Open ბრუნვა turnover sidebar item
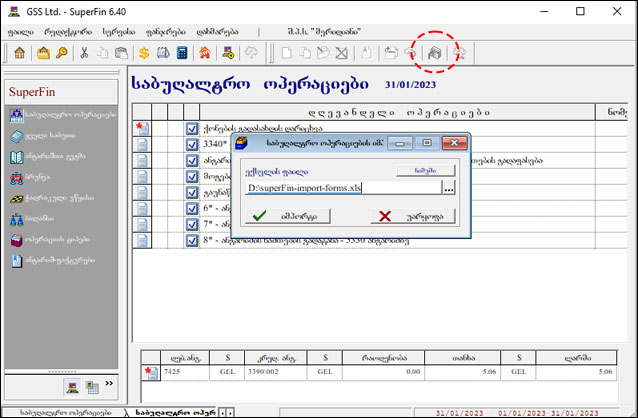The image size is (638, 418). pos(30,177)
